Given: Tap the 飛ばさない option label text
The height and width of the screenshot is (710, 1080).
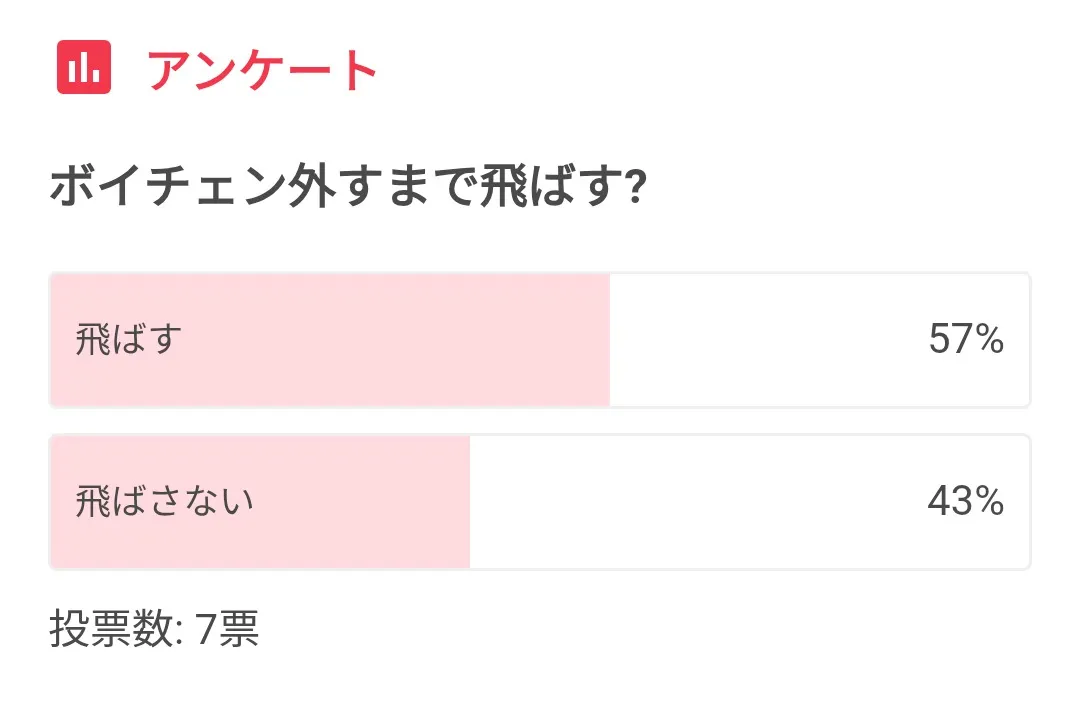Looking at the screenshot, I should tap(165, 502).
